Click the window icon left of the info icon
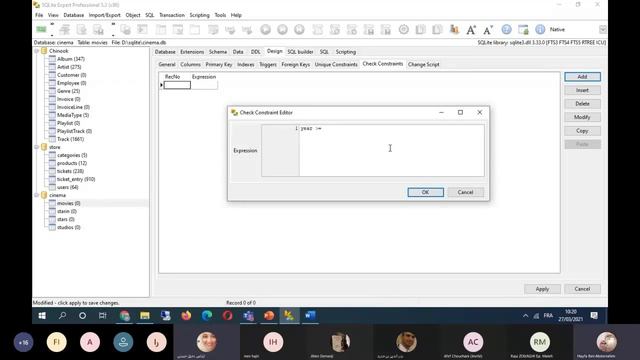 coord(523,29)
